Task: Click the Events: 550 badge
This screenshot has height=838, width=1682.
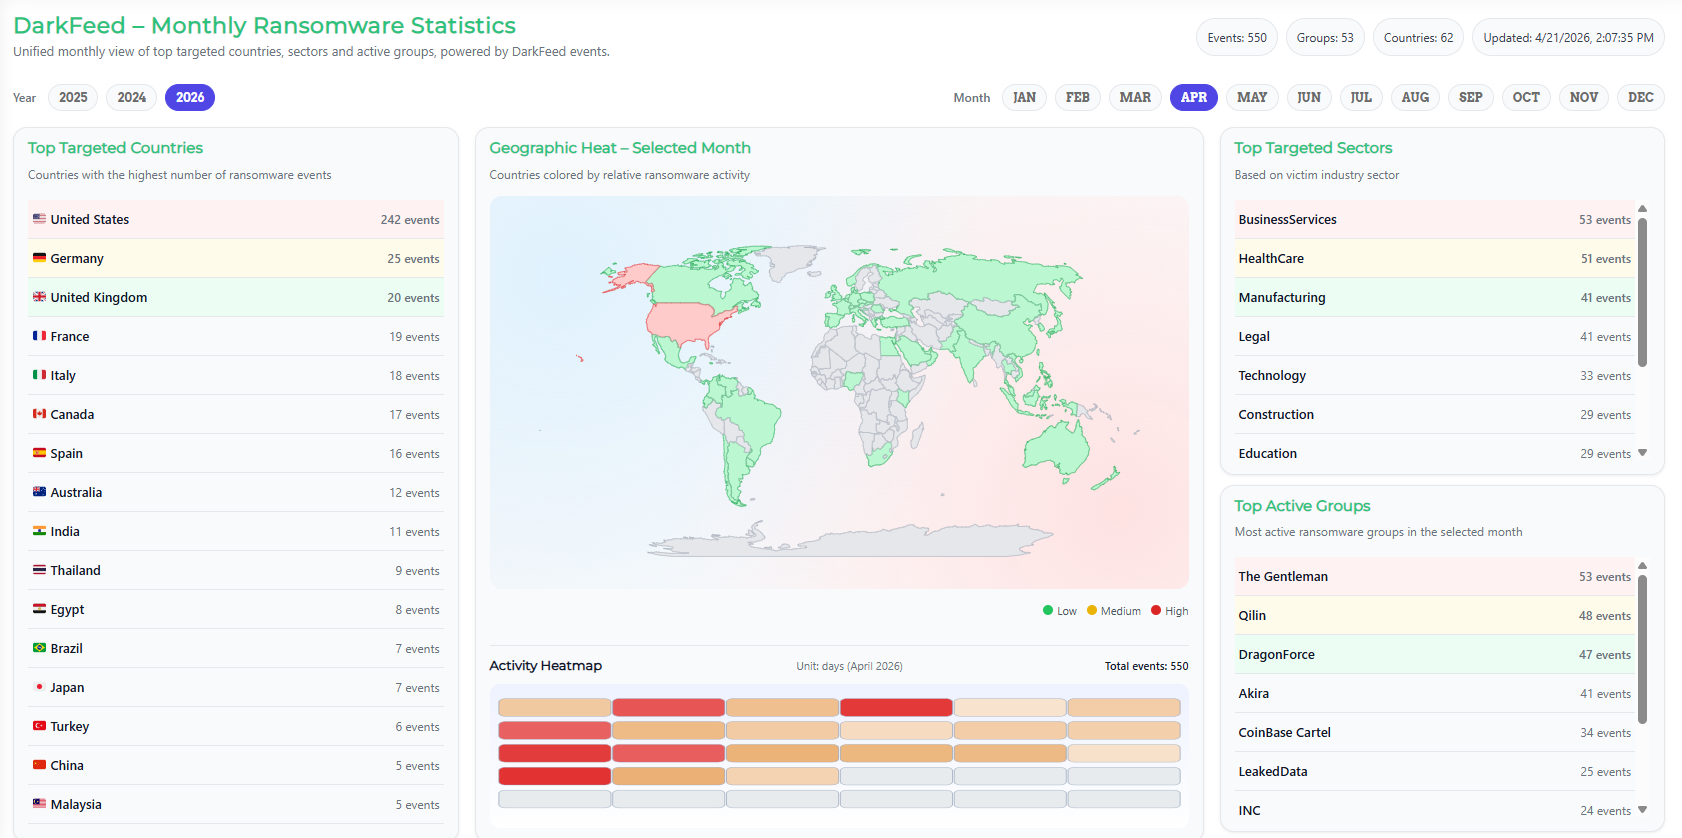Action: pyautogui.click(x=1237, y=38)
